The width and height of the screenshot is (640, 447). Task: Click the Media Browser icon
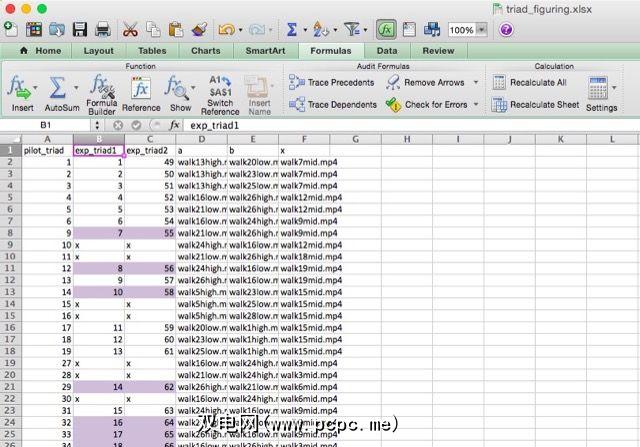(431, 29)
